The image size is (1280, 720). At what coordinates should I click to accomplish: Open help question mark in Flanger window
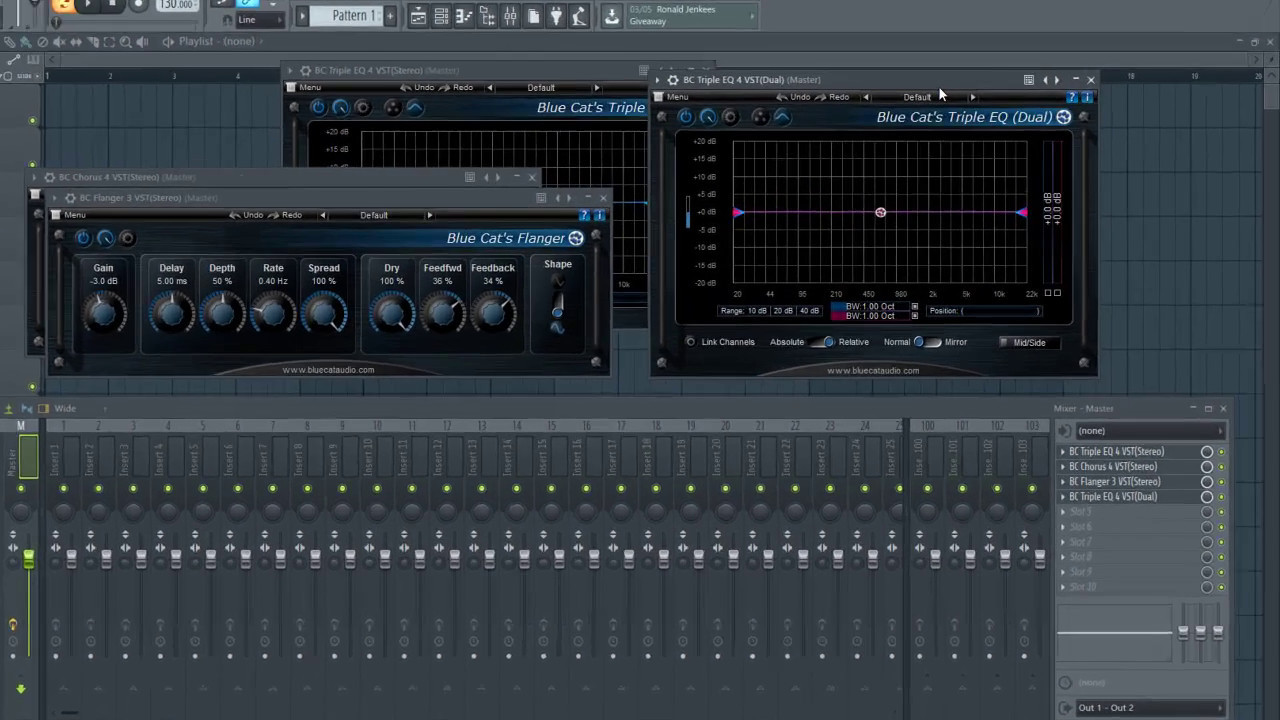click(584, 215)
